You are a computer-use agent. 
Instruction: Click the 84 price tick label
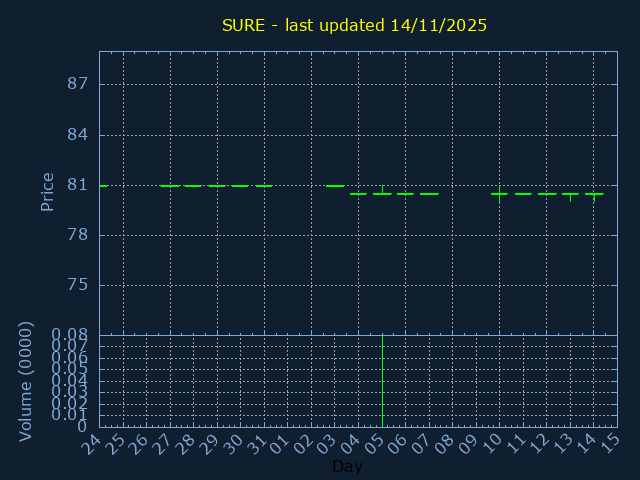[77, 135]
